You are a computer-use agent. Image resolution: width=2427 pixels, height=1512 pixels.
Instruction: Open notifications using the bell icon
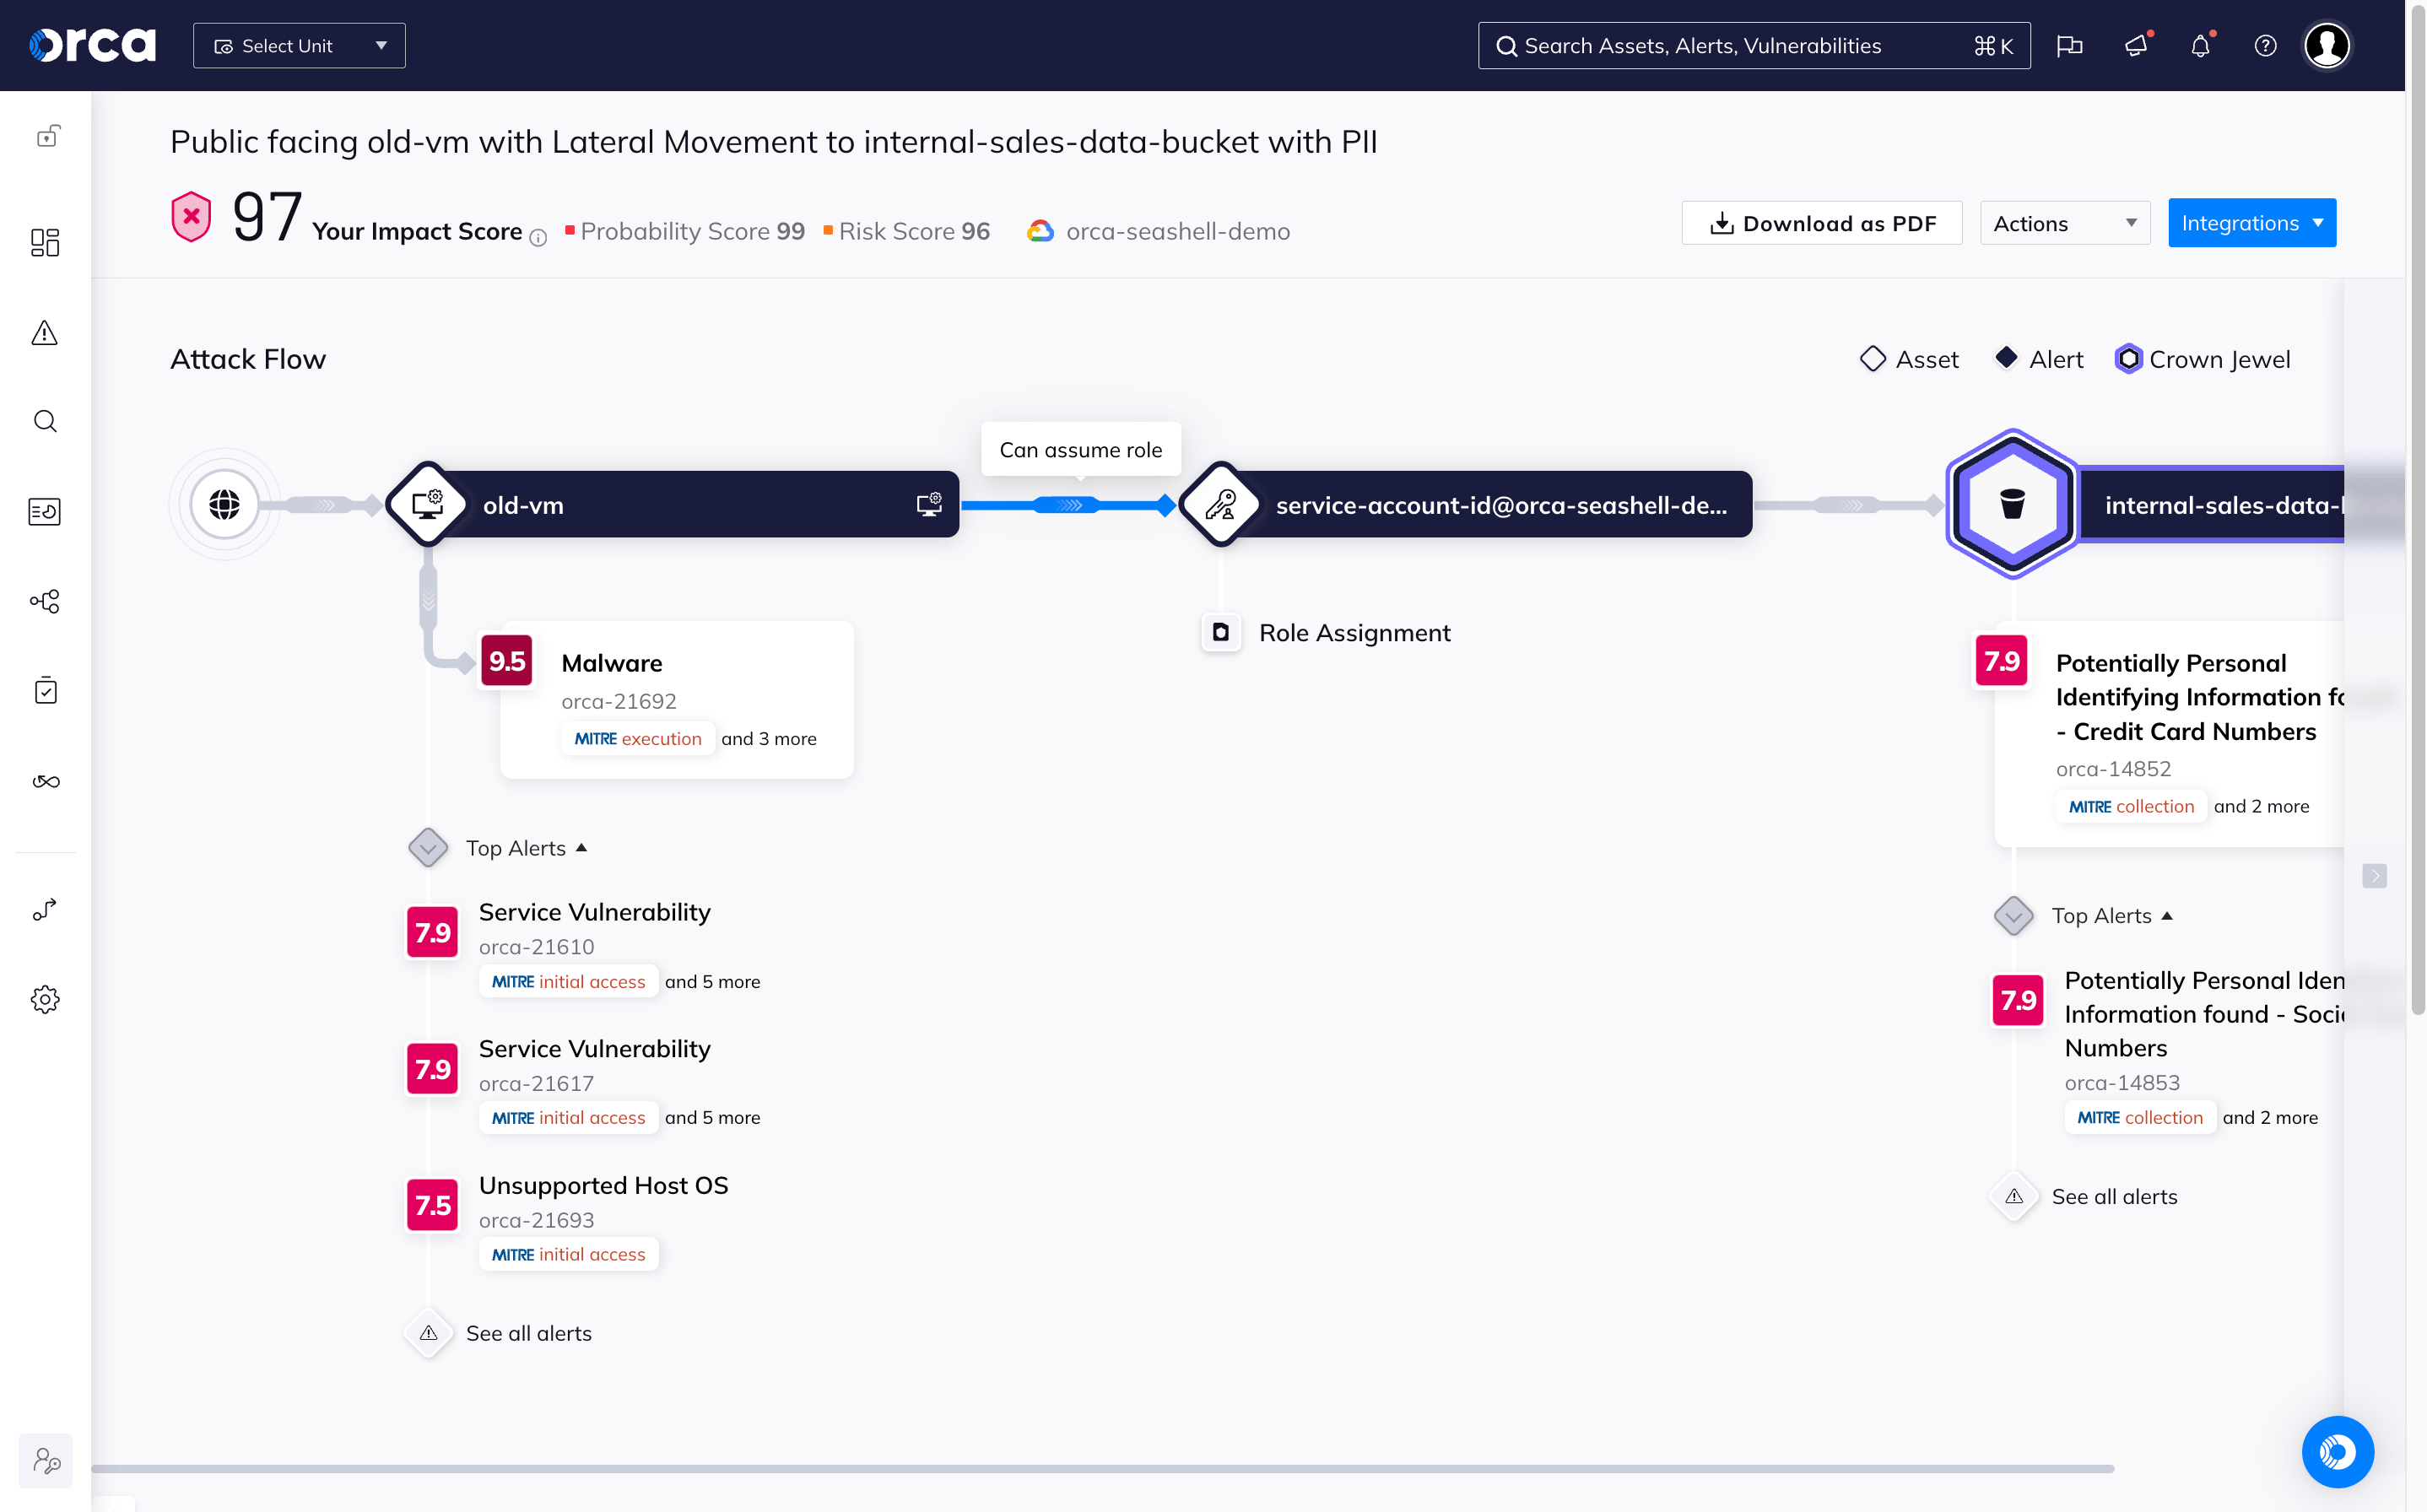(x=2200, y=45)
